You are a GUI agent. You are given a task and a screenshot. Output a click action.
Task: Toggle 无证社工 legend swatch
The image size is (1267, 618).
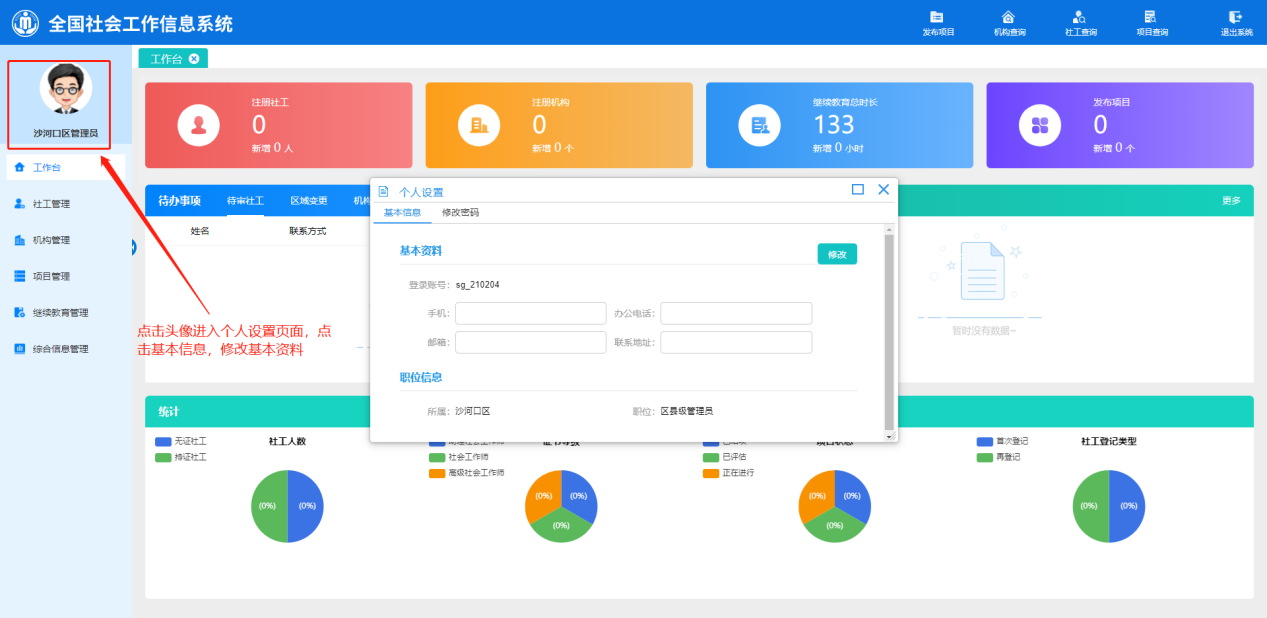pos(163,441)
